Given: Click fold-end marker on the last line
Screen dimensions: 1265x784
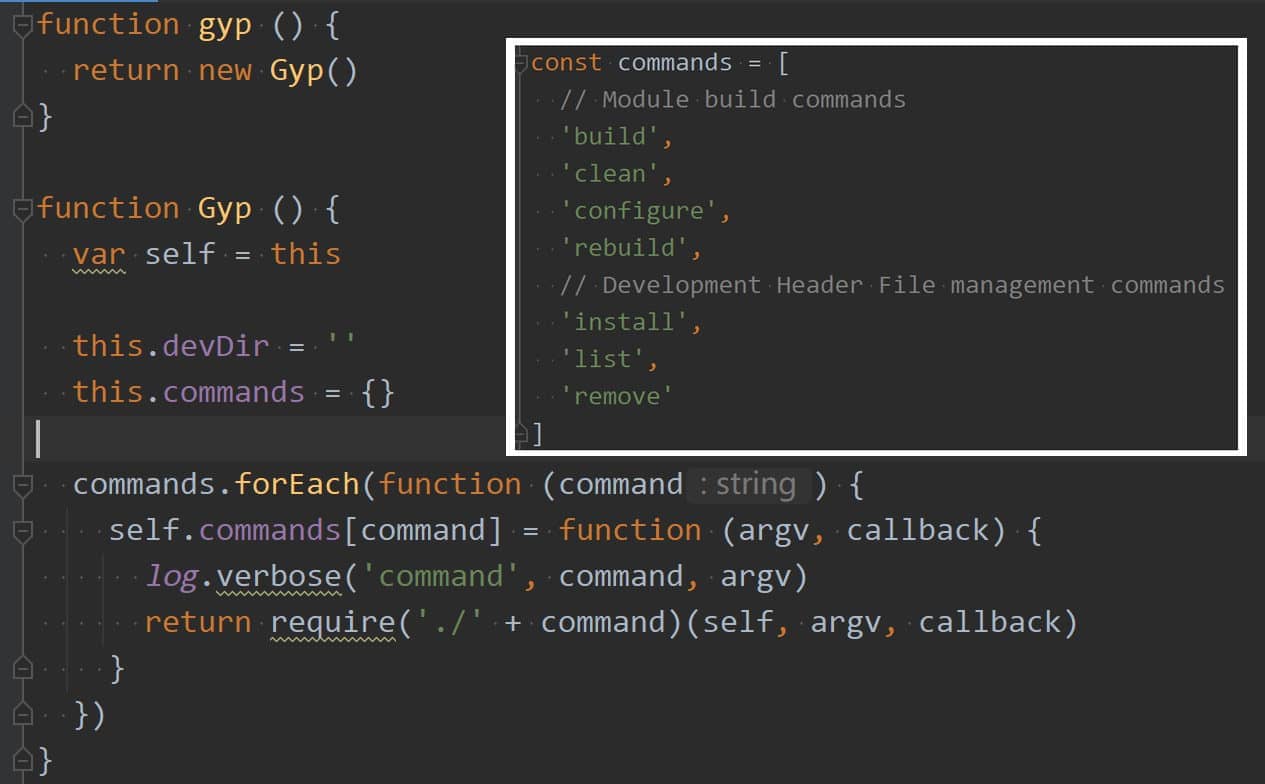Looking at the screenshot, I should [x=22, y=760].
